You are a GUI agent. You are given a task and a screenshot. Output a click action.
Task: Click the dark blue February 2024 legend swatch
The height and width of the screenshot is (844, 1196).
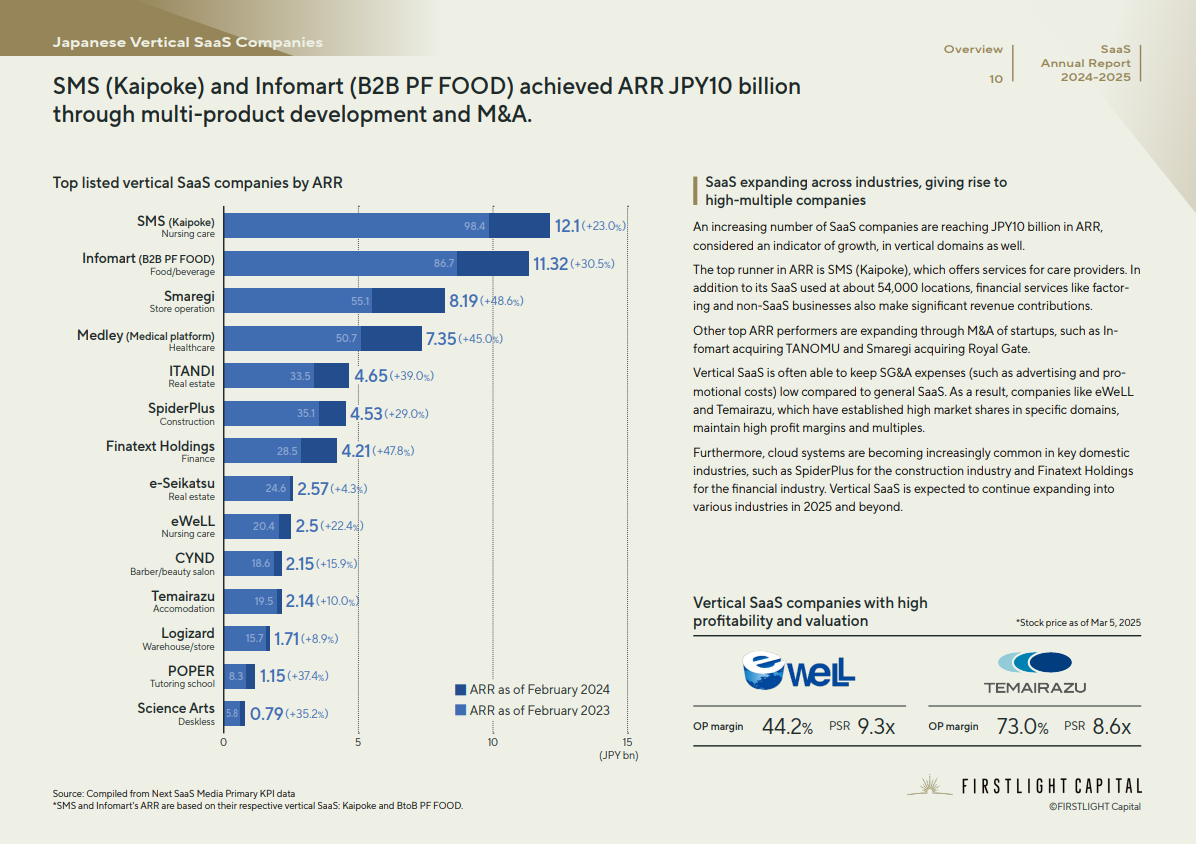click(x=460, y=689)
